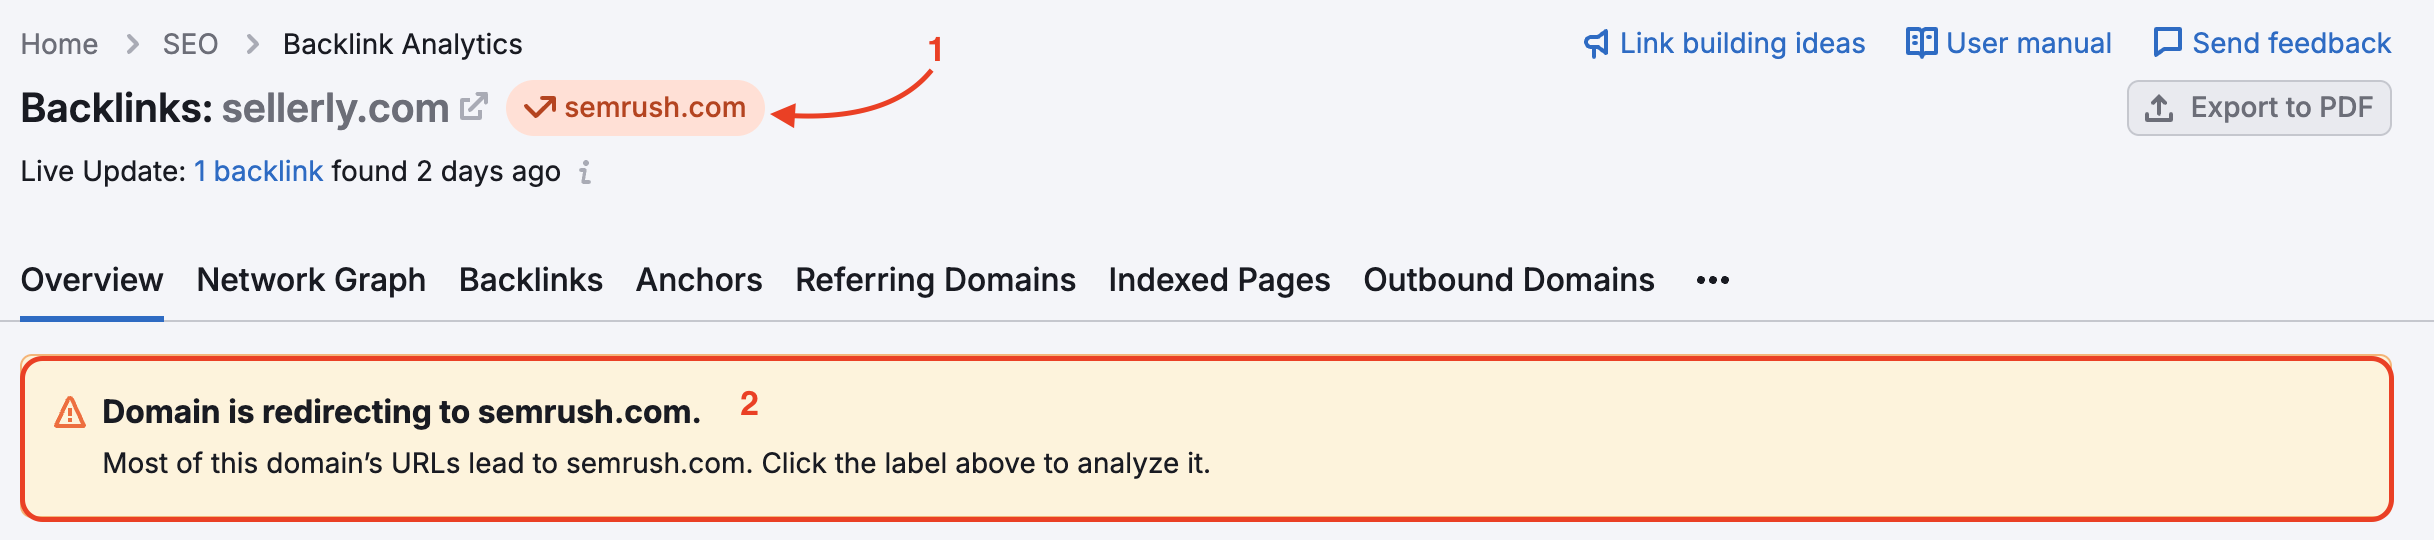Screen dimensions: 2434x540
Task: Open sellerly.com external link icon
Action: point(474,107)
